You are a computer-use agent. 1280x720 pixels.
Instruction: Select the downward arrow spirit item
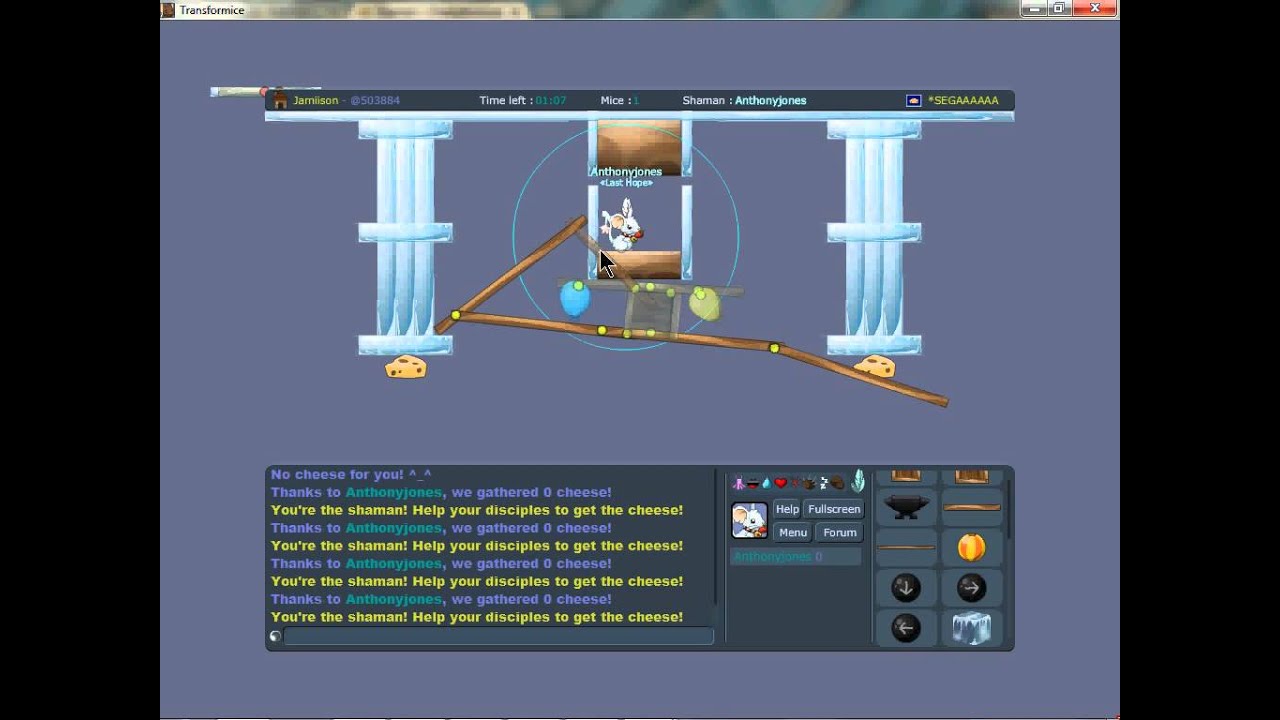coord(906,588)
